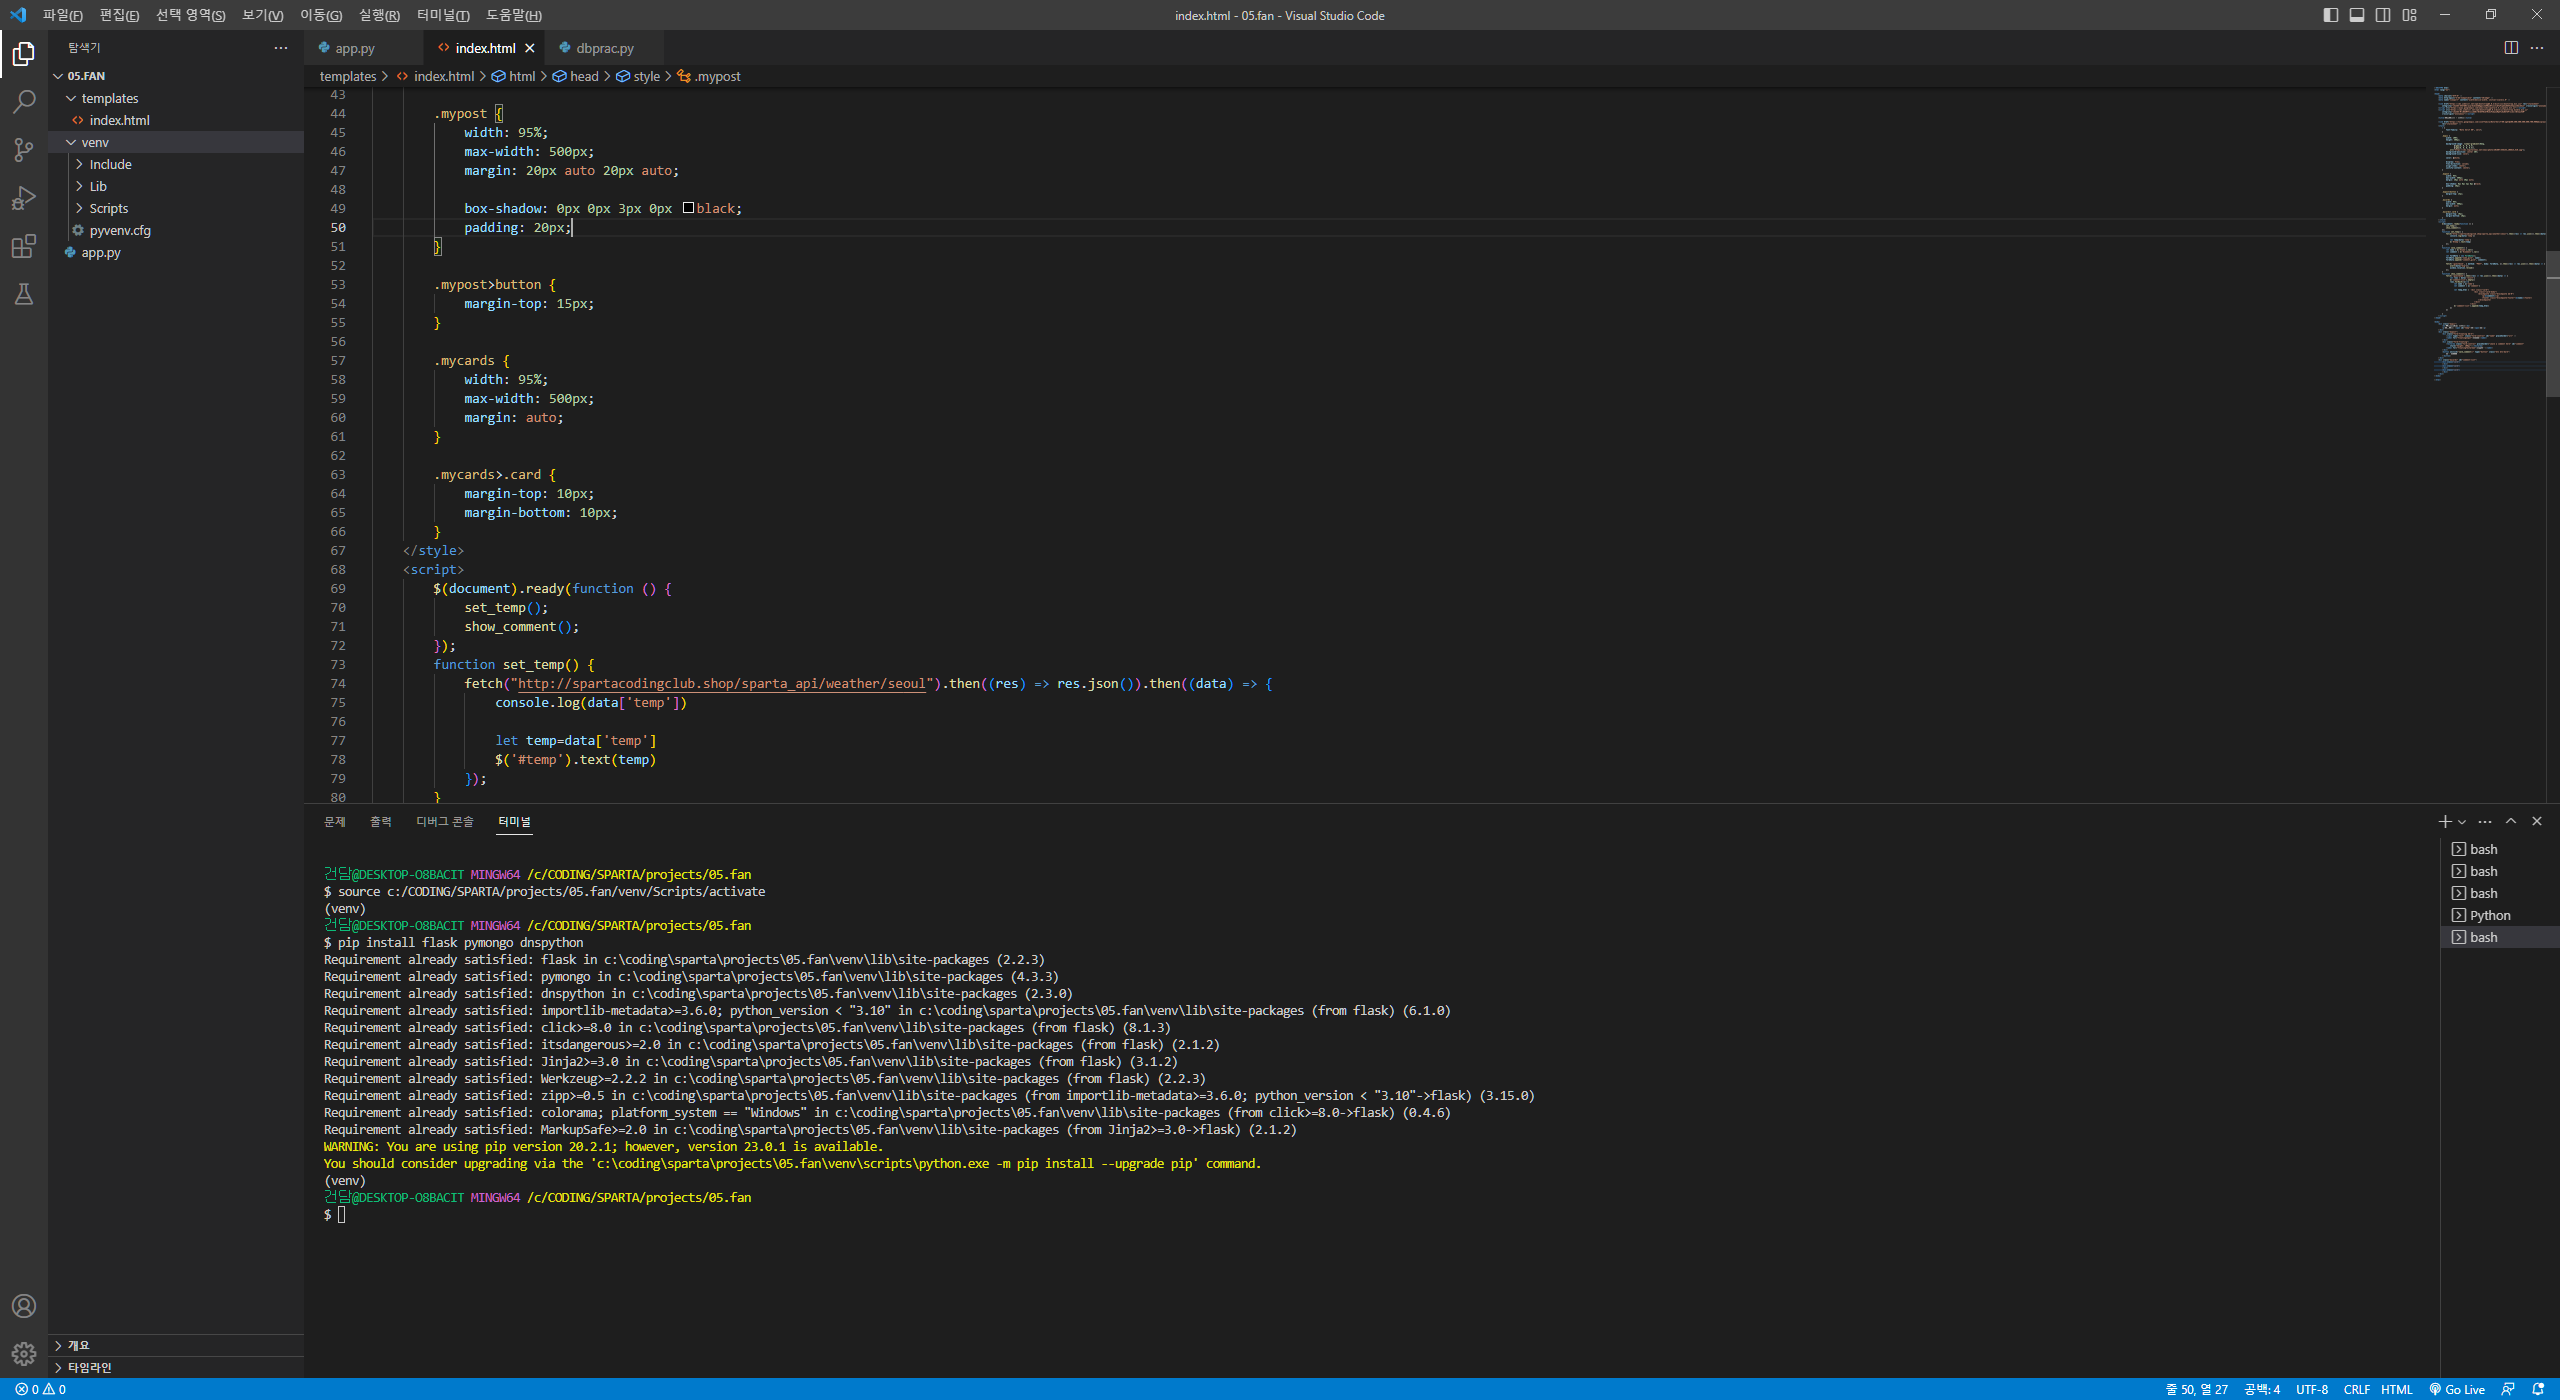Open Source Control view
Viewport: 2560px width, 1400px height.
24,150
